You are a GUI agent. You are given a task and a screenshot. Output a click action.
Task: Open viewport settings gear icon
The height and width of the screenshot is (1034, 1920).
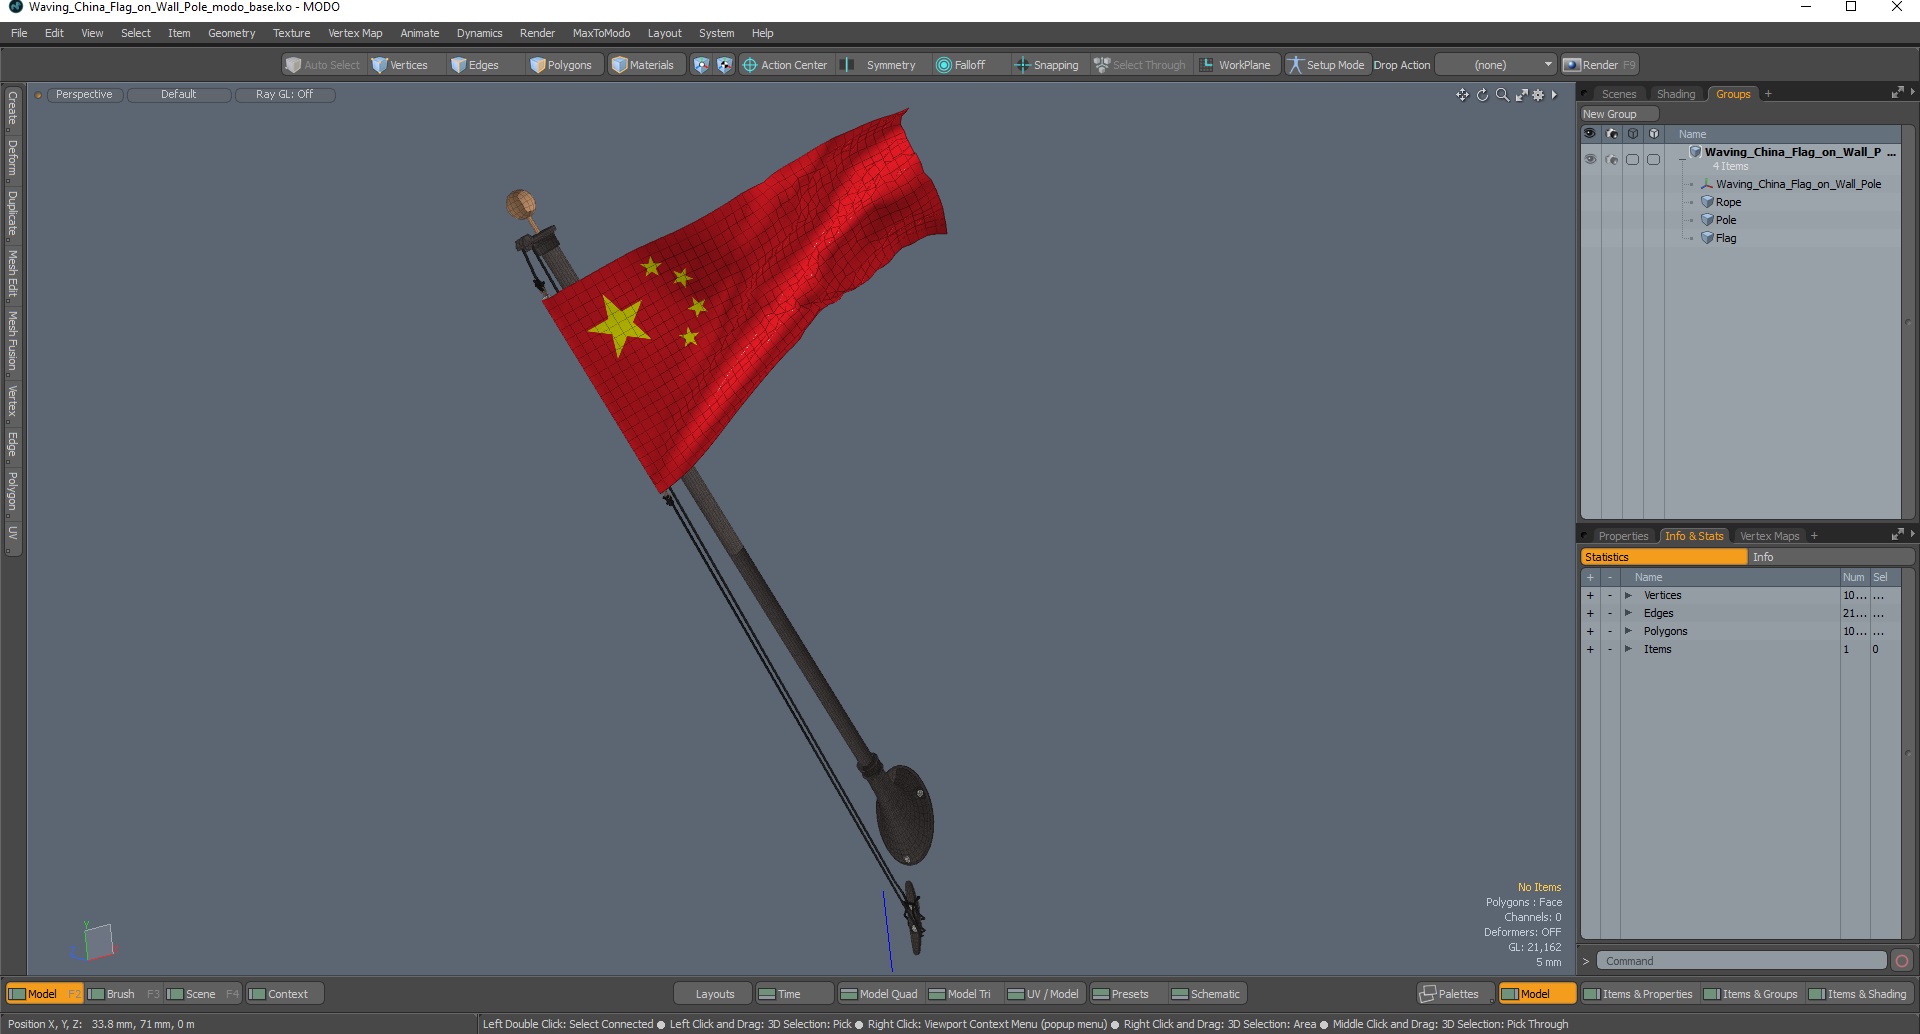pos(1538,95)
